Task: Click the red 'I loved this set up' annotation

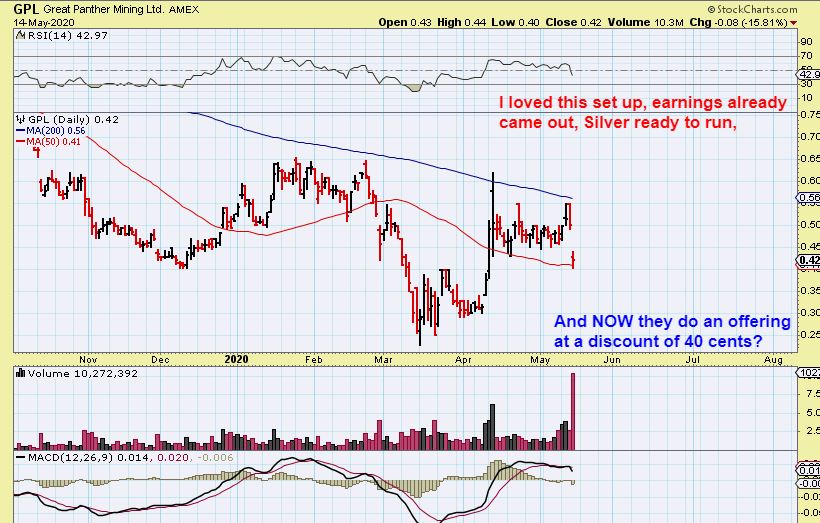Action: (643, 112)
